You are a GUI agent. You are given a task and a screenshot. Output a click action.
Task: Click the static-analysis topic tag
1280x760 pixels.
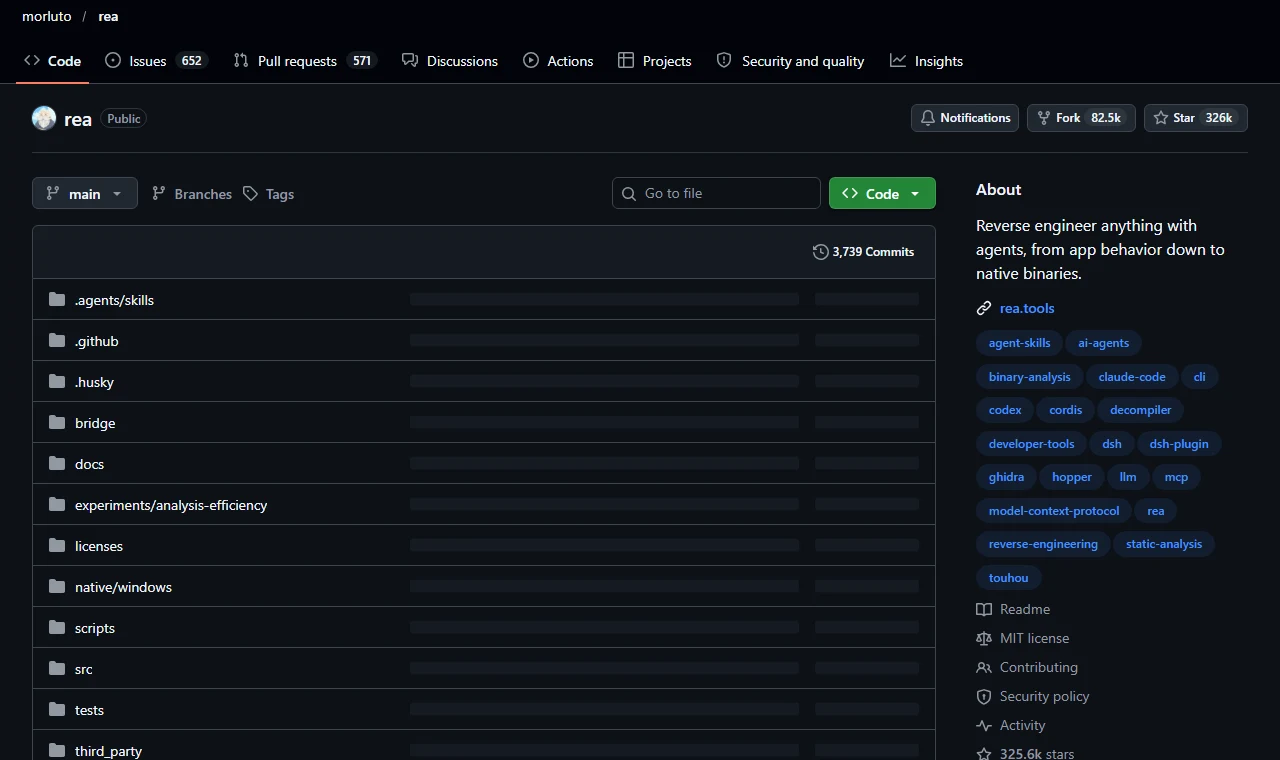click(x=1164, y=544)
